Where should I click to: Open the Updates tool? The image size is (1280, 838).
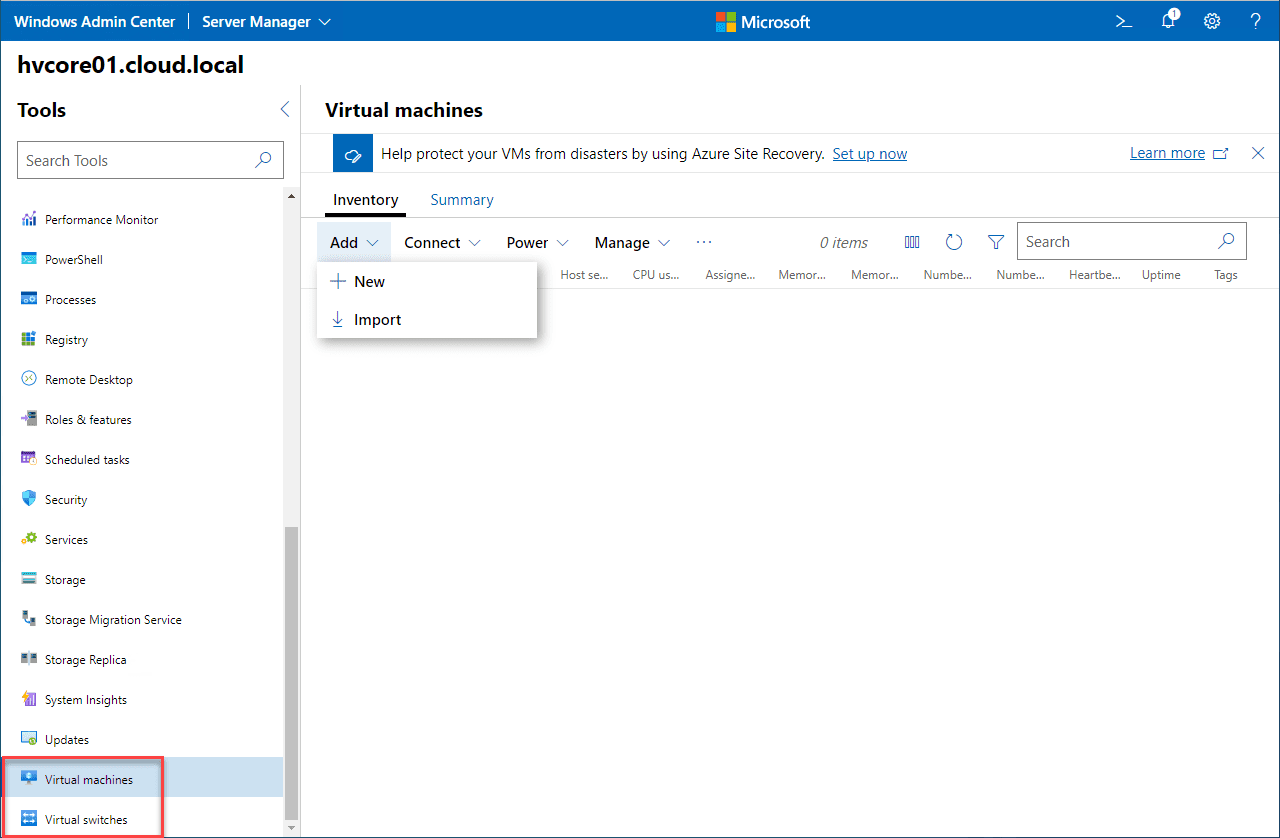[142, 740]
